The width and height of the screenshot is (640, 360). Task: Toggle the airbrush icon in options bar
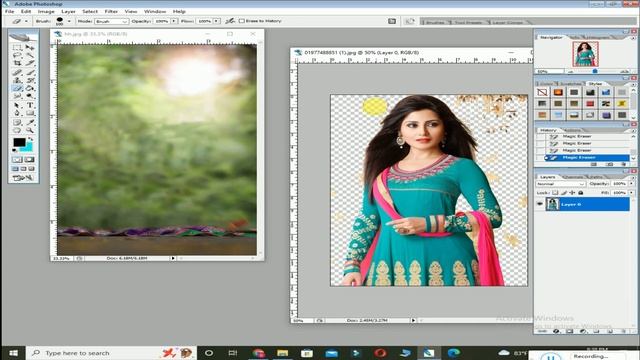tap(230, 21)
